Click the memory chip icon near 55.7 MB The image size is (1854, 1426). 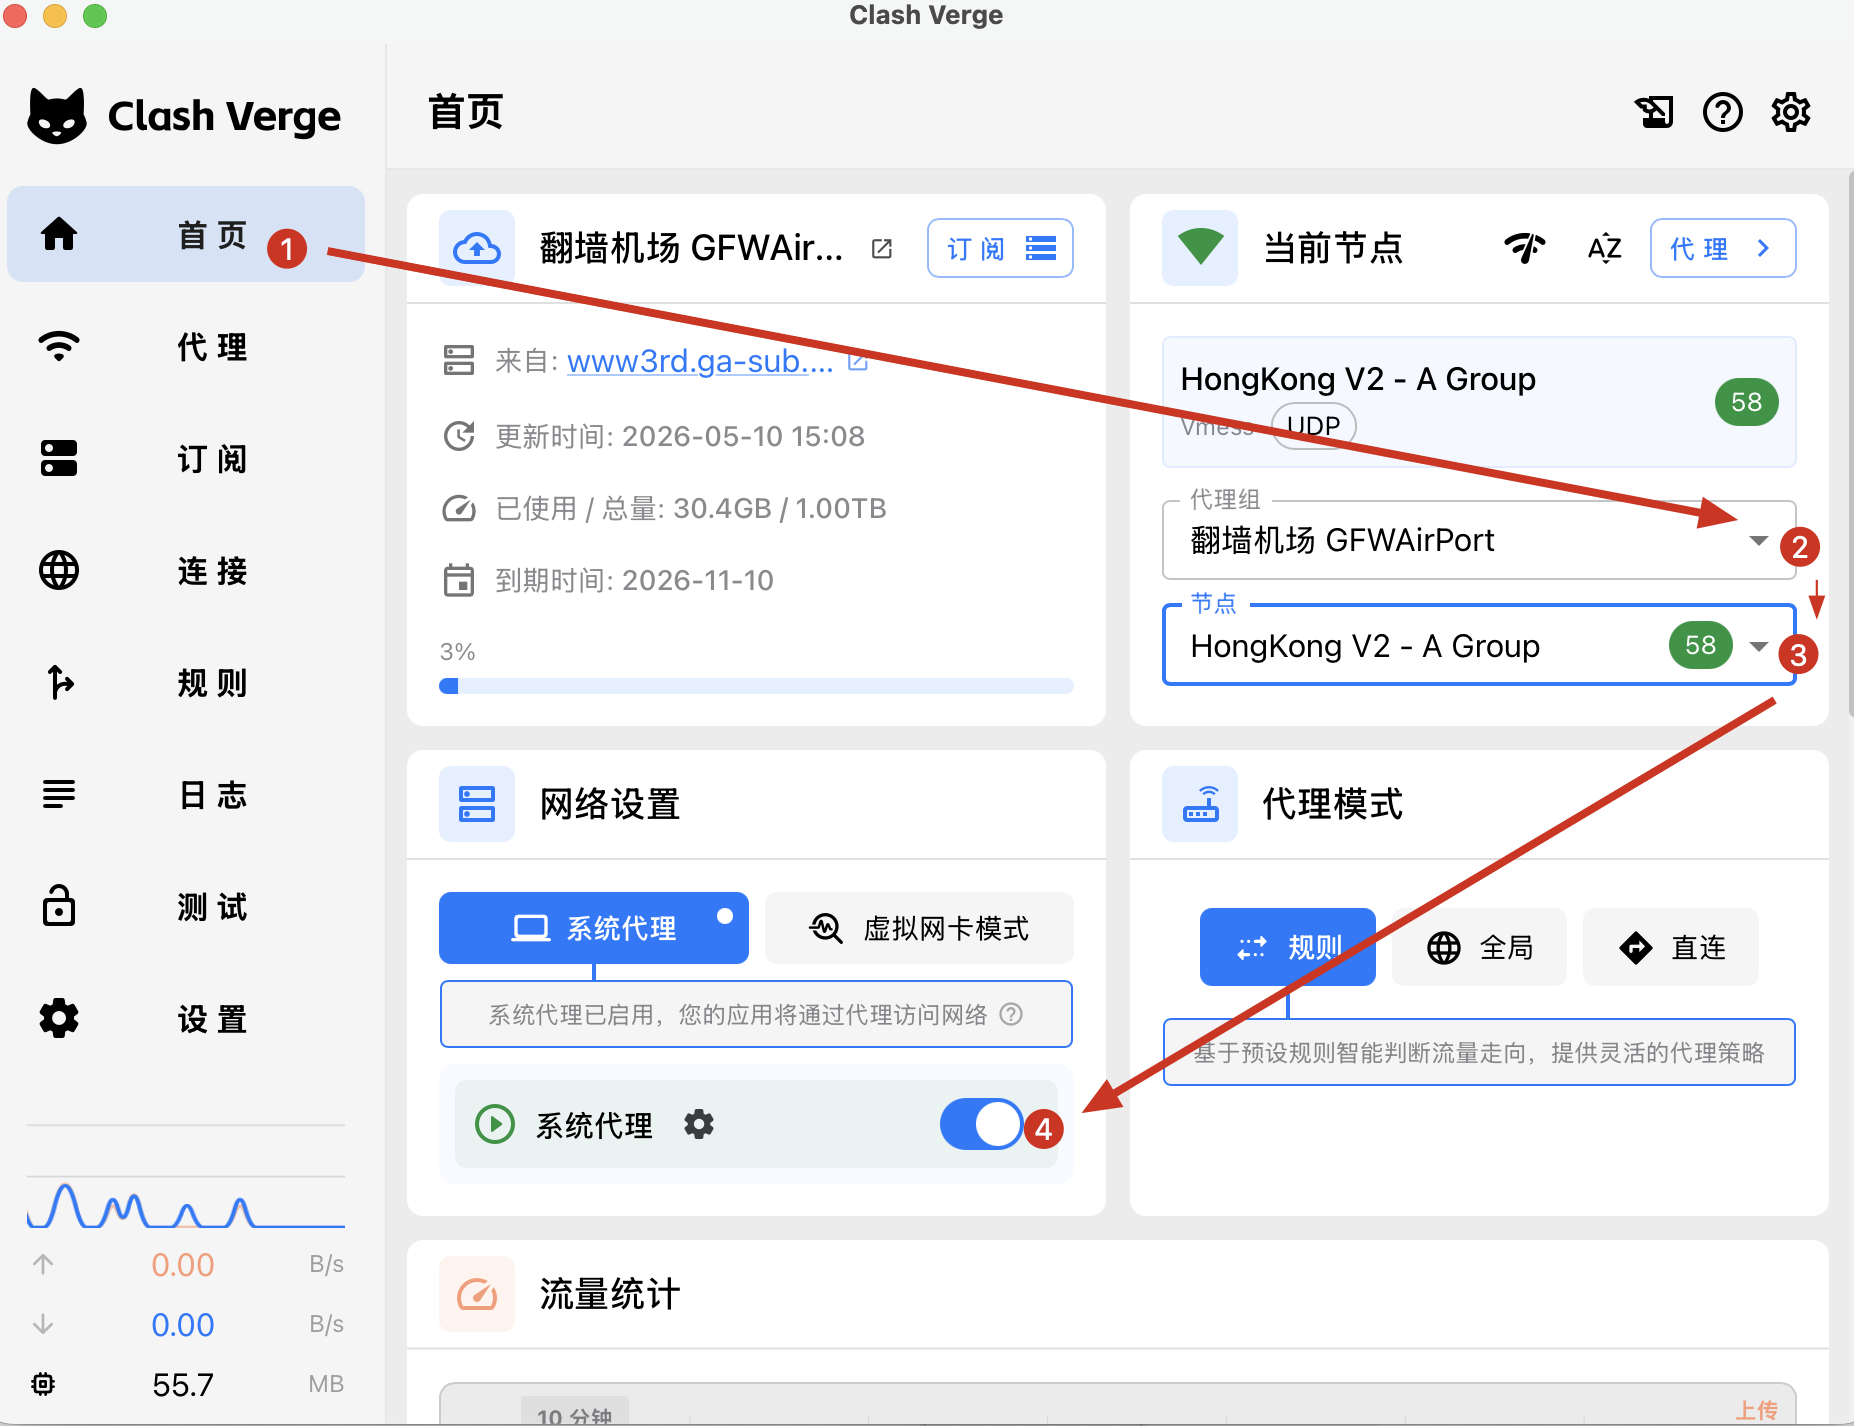[x=43, y=1384]
